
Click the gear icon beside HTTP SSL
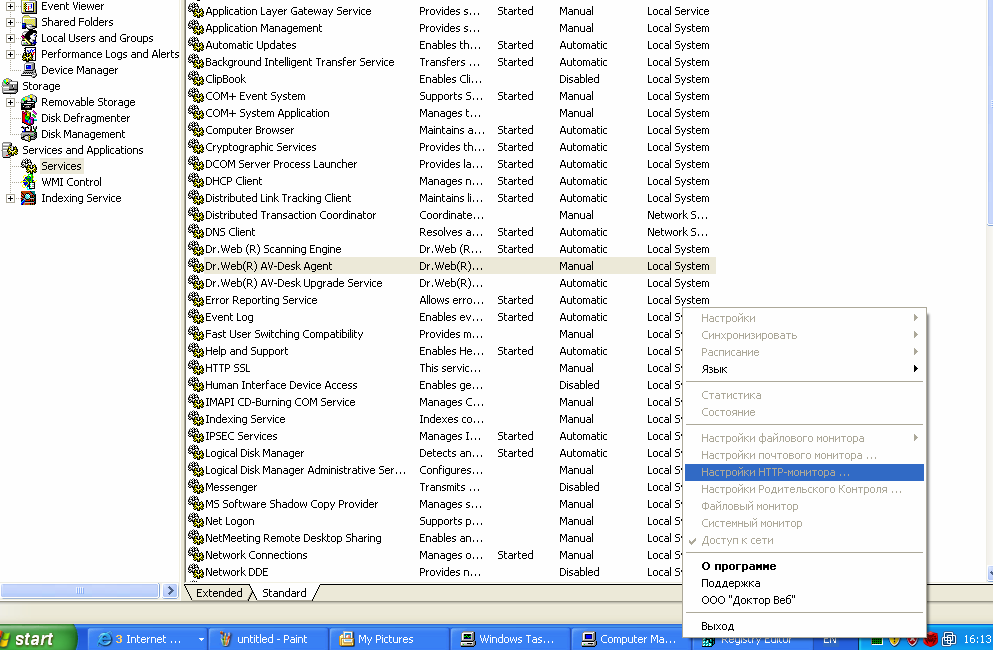tap(196, 367)
